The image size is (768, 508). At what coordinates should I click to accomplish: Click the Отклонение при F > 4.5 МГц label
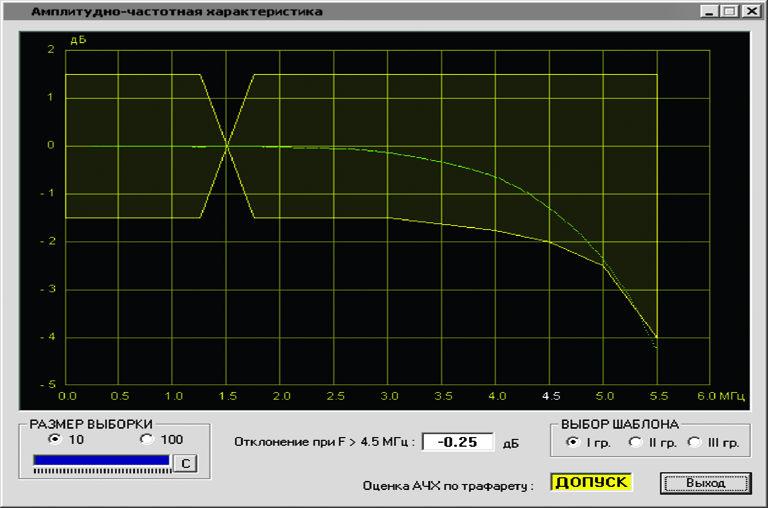[x=324, y=442]
